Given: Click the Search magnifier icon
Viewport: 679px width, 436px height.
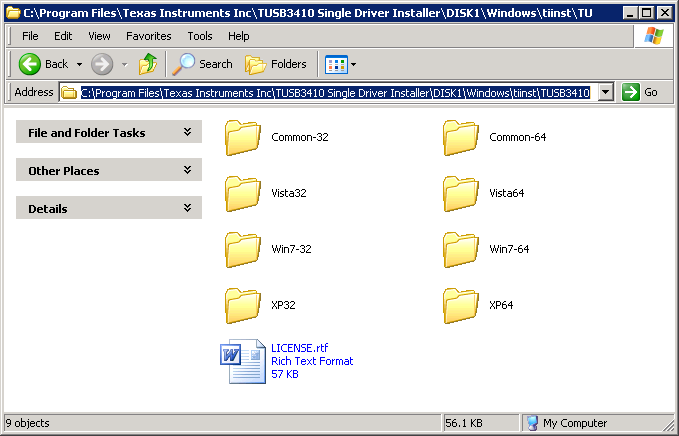Looking at the screenshot, I should coord(184,64).
